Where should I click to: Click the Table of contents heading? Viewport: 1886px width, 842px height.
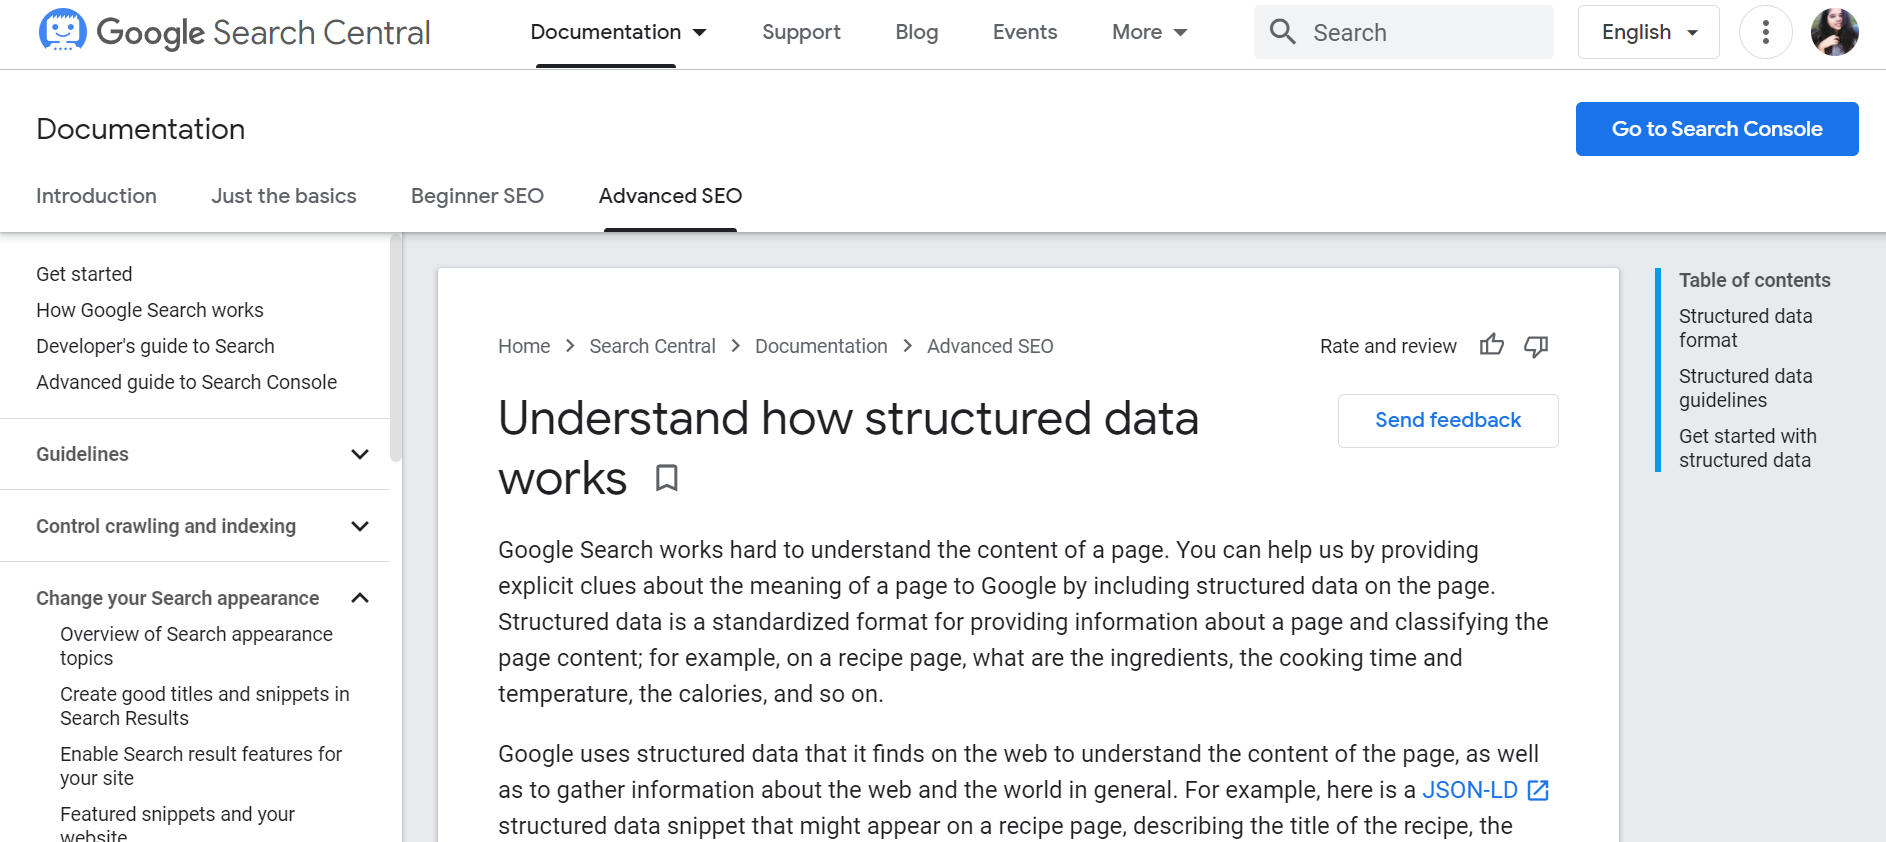(x=1754, y=280)
